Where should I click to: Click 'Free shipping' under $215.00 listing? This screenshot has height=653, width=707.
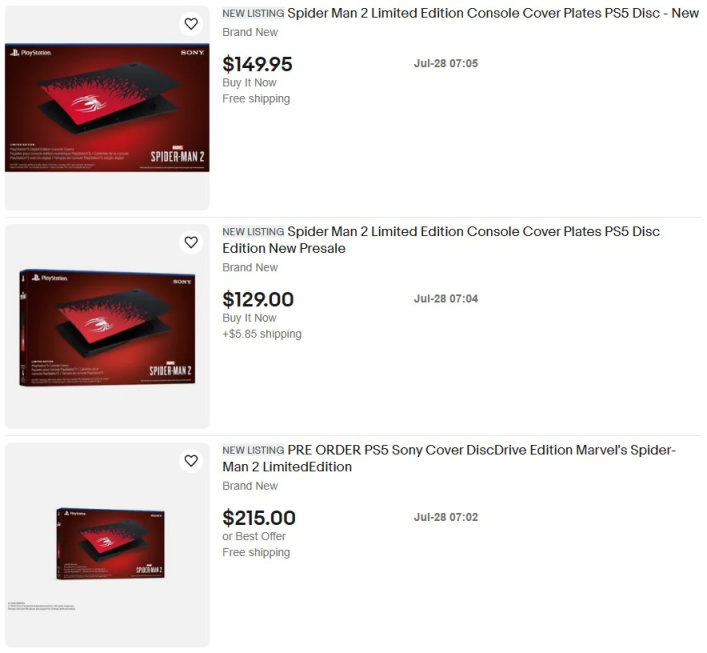coord(256,552)
